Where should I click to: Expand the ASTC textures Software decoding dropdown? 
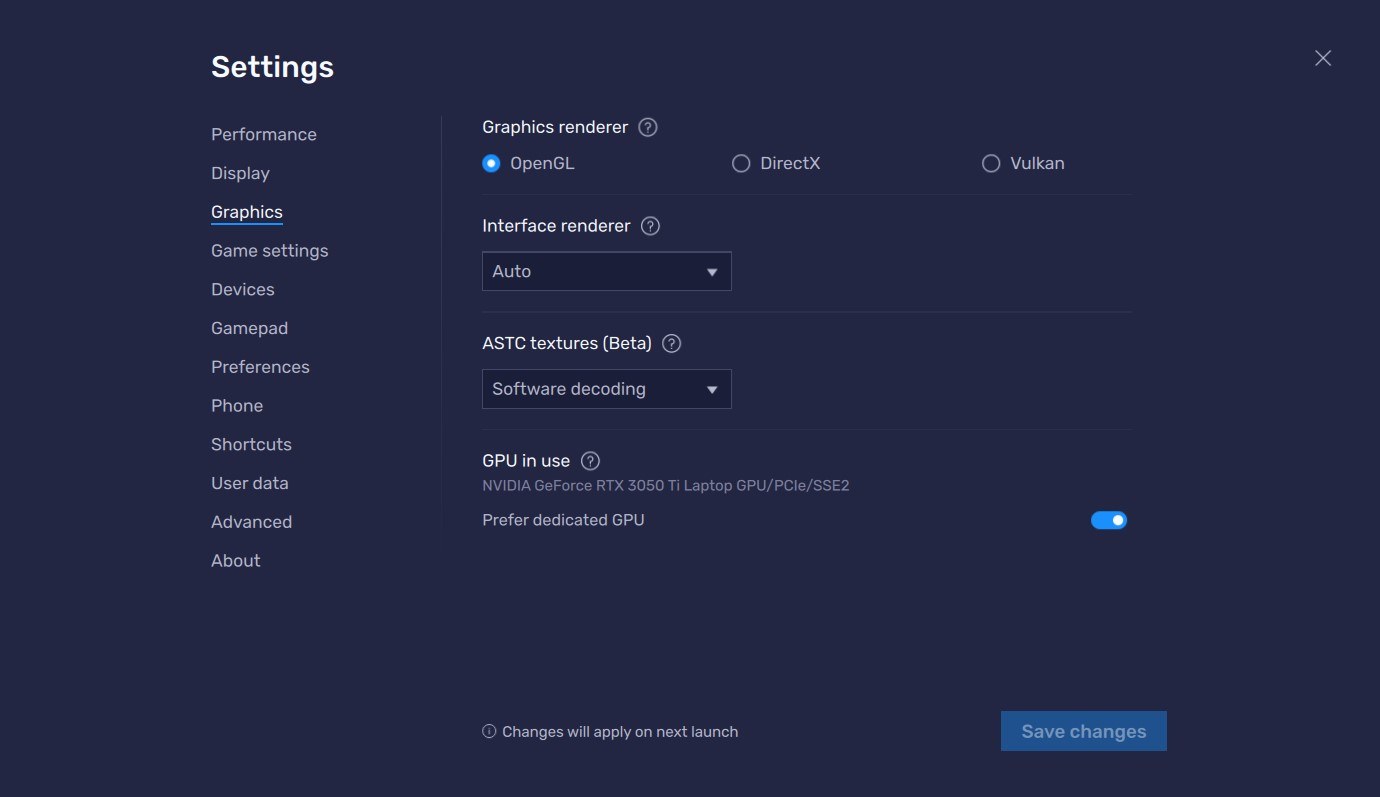(x=606, y=389)
